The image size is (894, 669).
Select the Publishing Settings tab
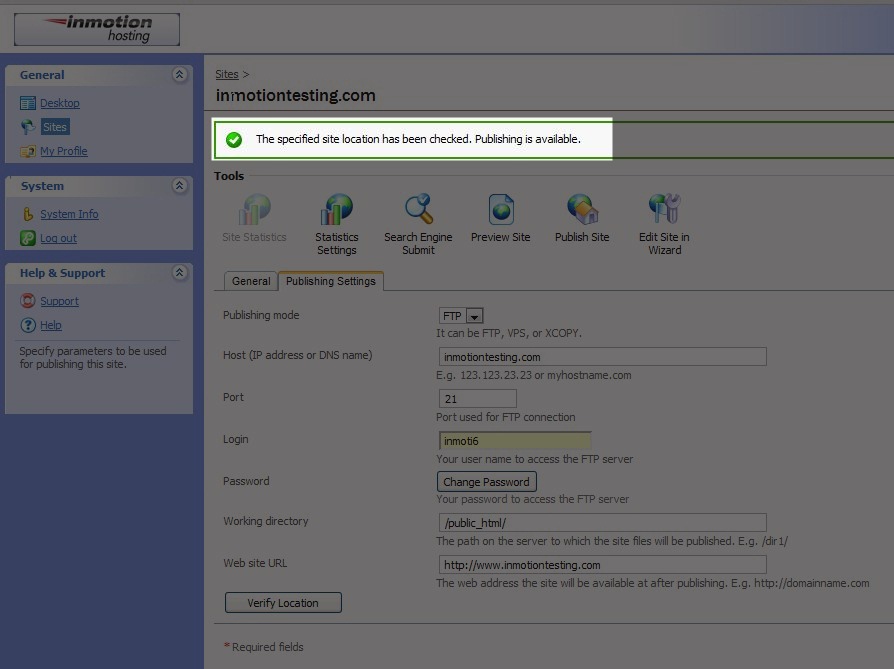point(330,282)
